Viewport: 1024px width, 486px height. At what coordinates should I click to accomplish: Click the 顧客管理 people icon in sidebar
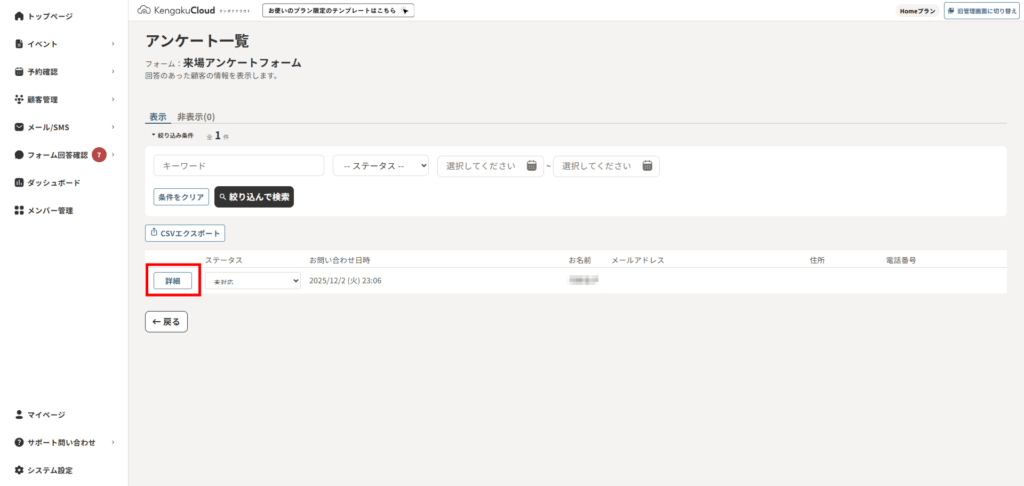pos(19,100)
